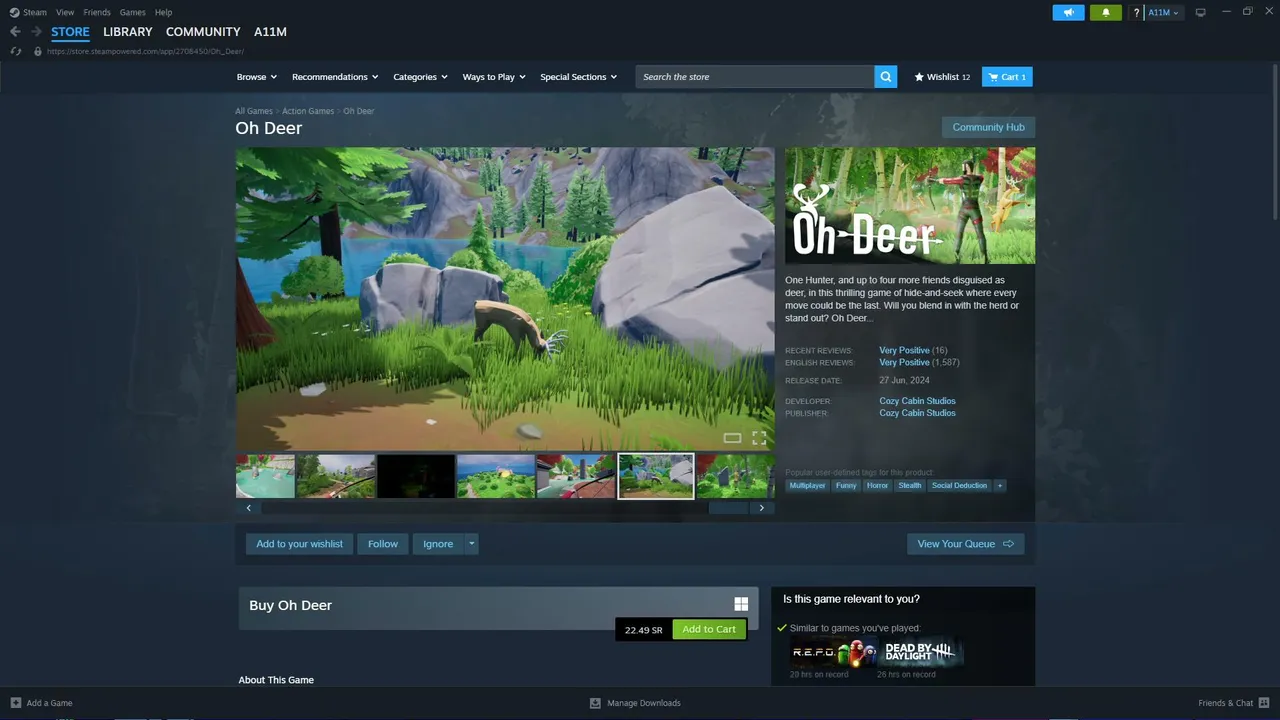Open the Games menu
Image resolution: width=1280 pixels, height=720 pixels.
(132, 12)
